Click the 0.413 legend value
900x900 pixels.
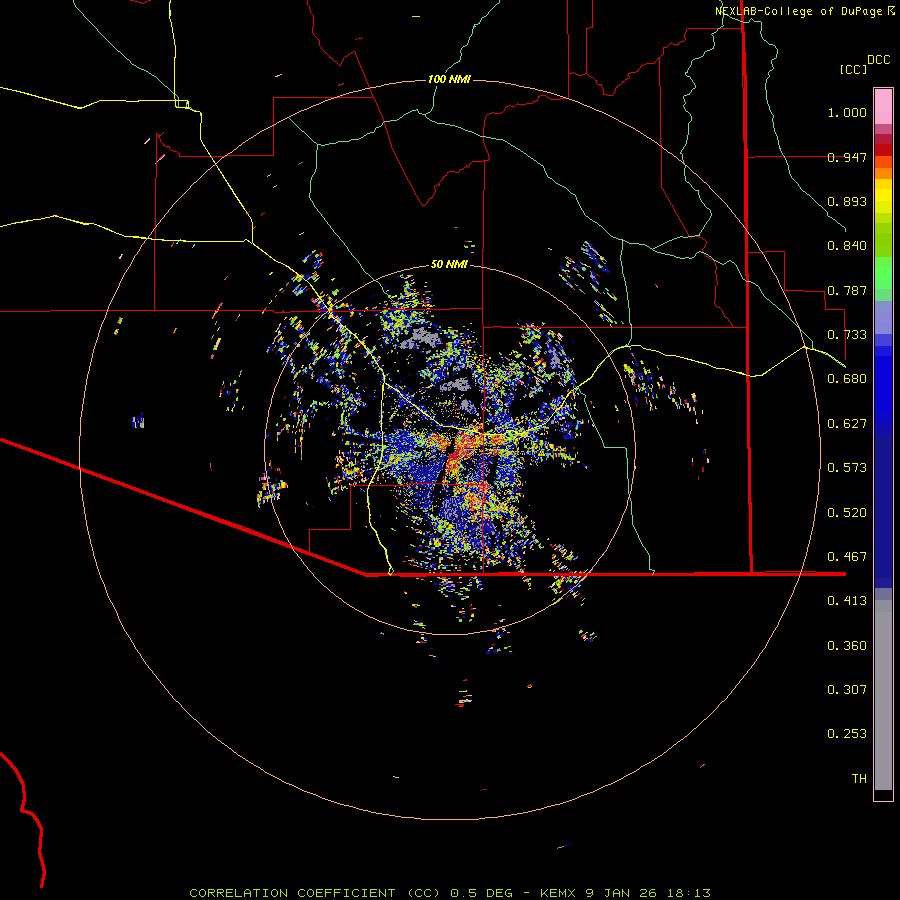click(847, 601)
